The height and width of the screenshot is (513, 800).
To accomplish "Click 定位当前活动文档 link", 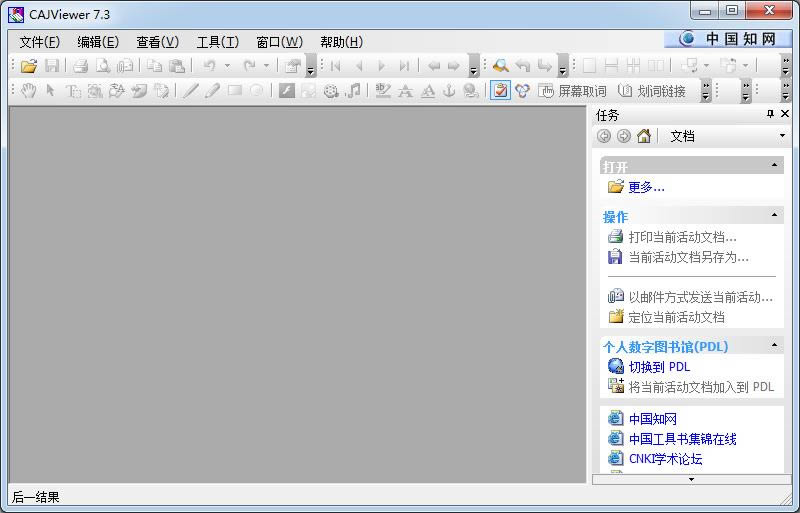I will tap(676, 317).
